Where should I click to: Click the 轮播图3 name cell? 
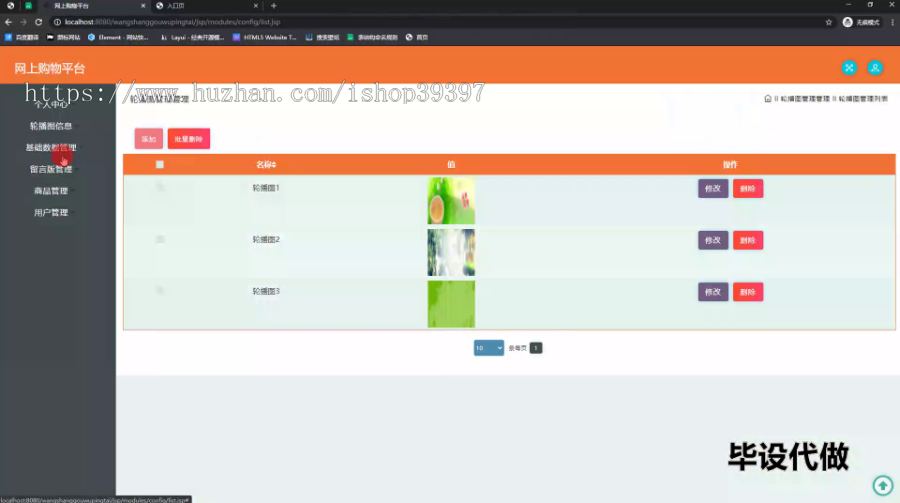coord(266,291)
